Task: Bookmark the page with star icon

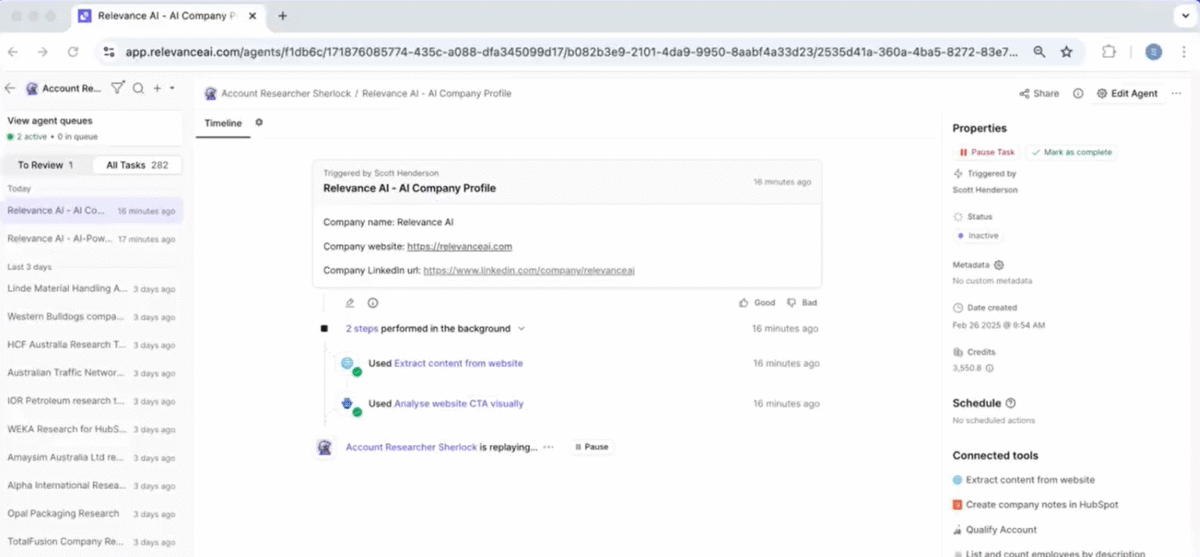Action: coord(1067,52)
